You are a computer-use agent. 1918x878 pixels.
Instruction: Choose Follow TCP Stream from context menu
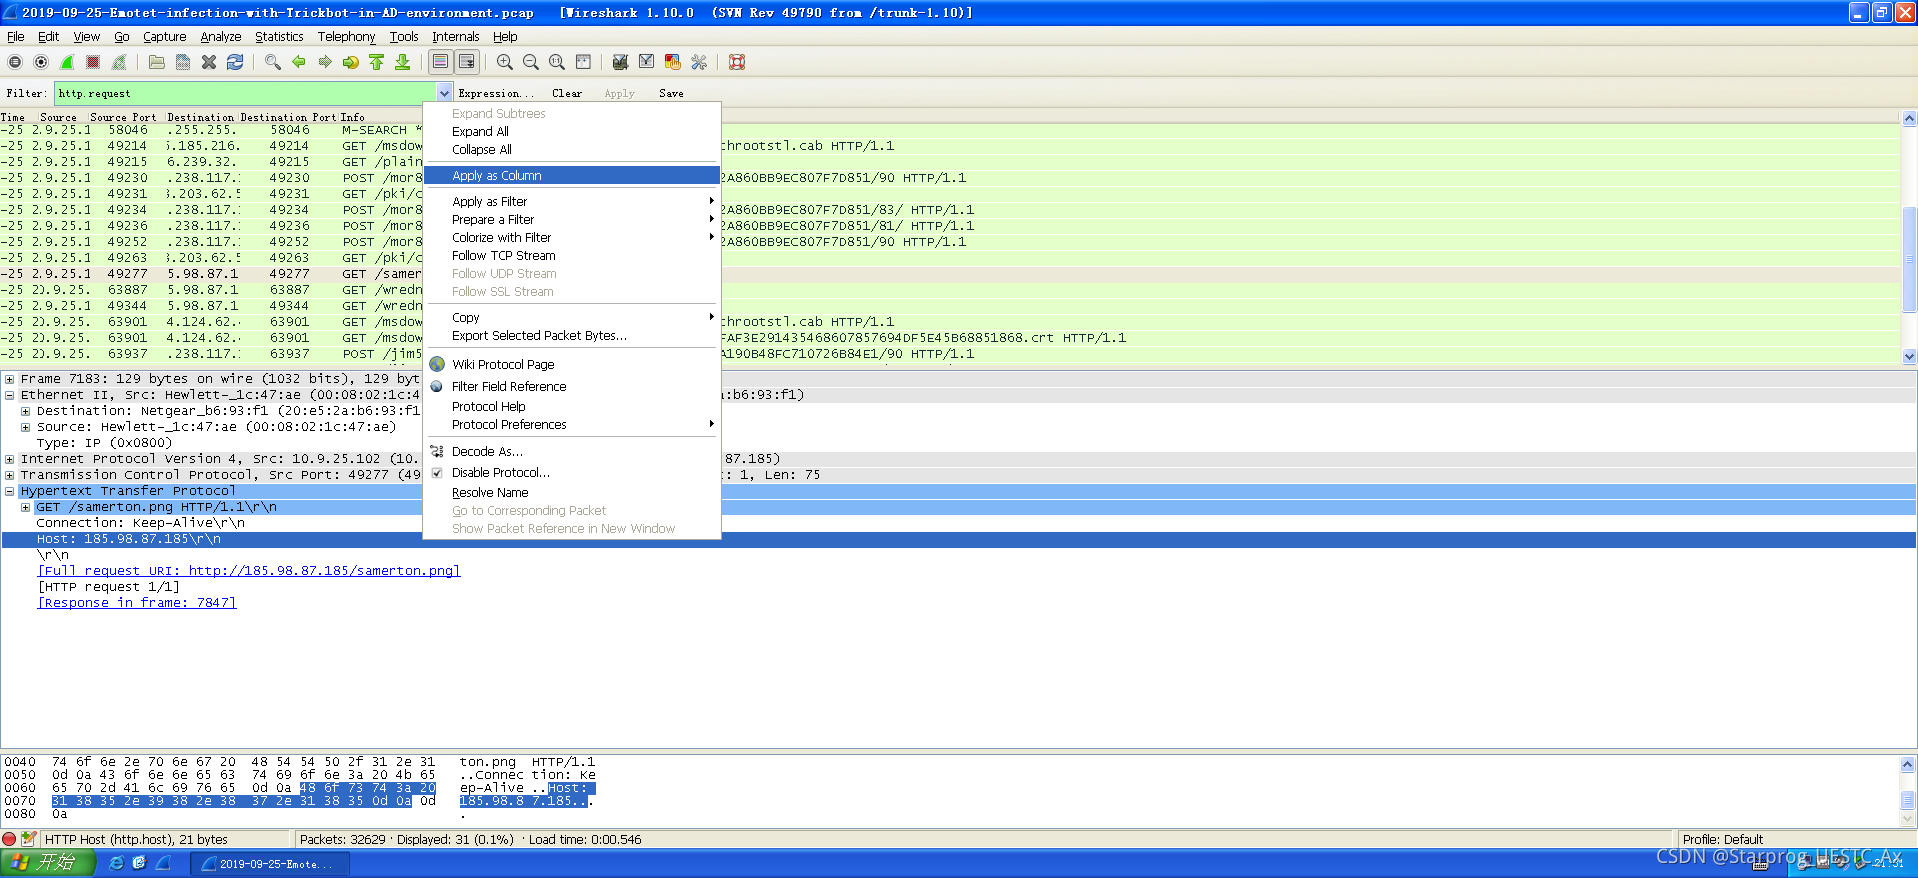tap(571, 256)
